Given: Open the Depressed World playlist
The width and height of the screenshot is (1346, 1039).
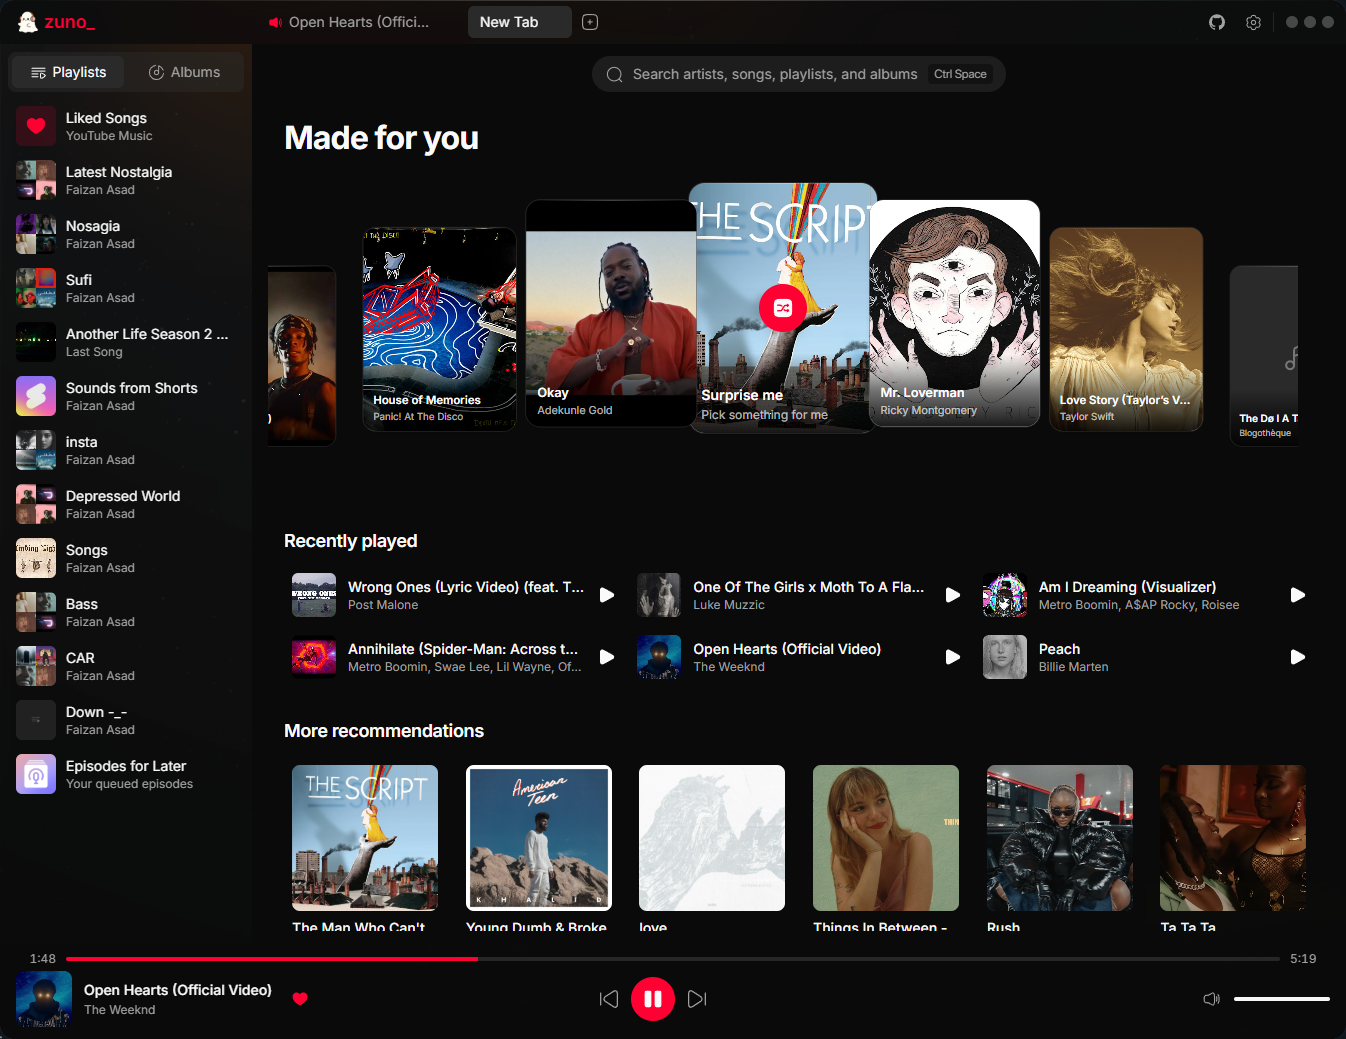Looking at the screenshot, I should coord(126,504).
